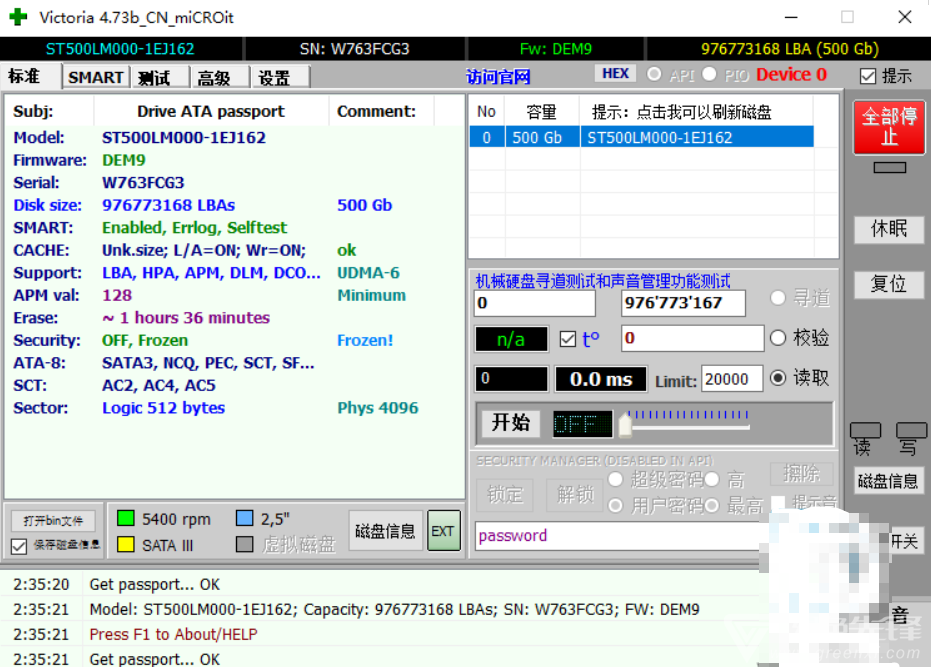Viewport: 931px width, 667px height.
Task: Click the 提示：点击我可以刷新磁盘 column header
Action: tap(696, 112)
